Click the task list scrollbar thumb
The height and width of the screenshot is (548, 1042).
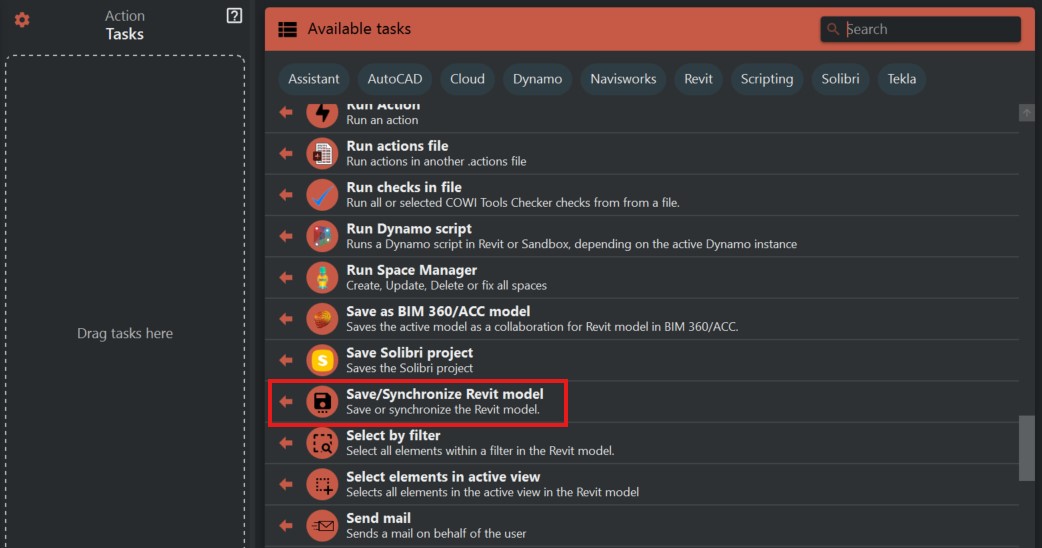pyautogui.click(x=1026, y=448)
